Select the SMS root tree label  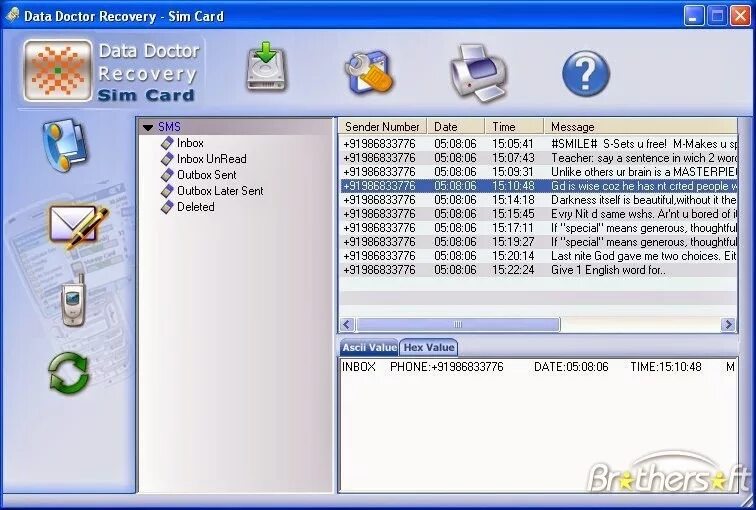pos(169,127)
